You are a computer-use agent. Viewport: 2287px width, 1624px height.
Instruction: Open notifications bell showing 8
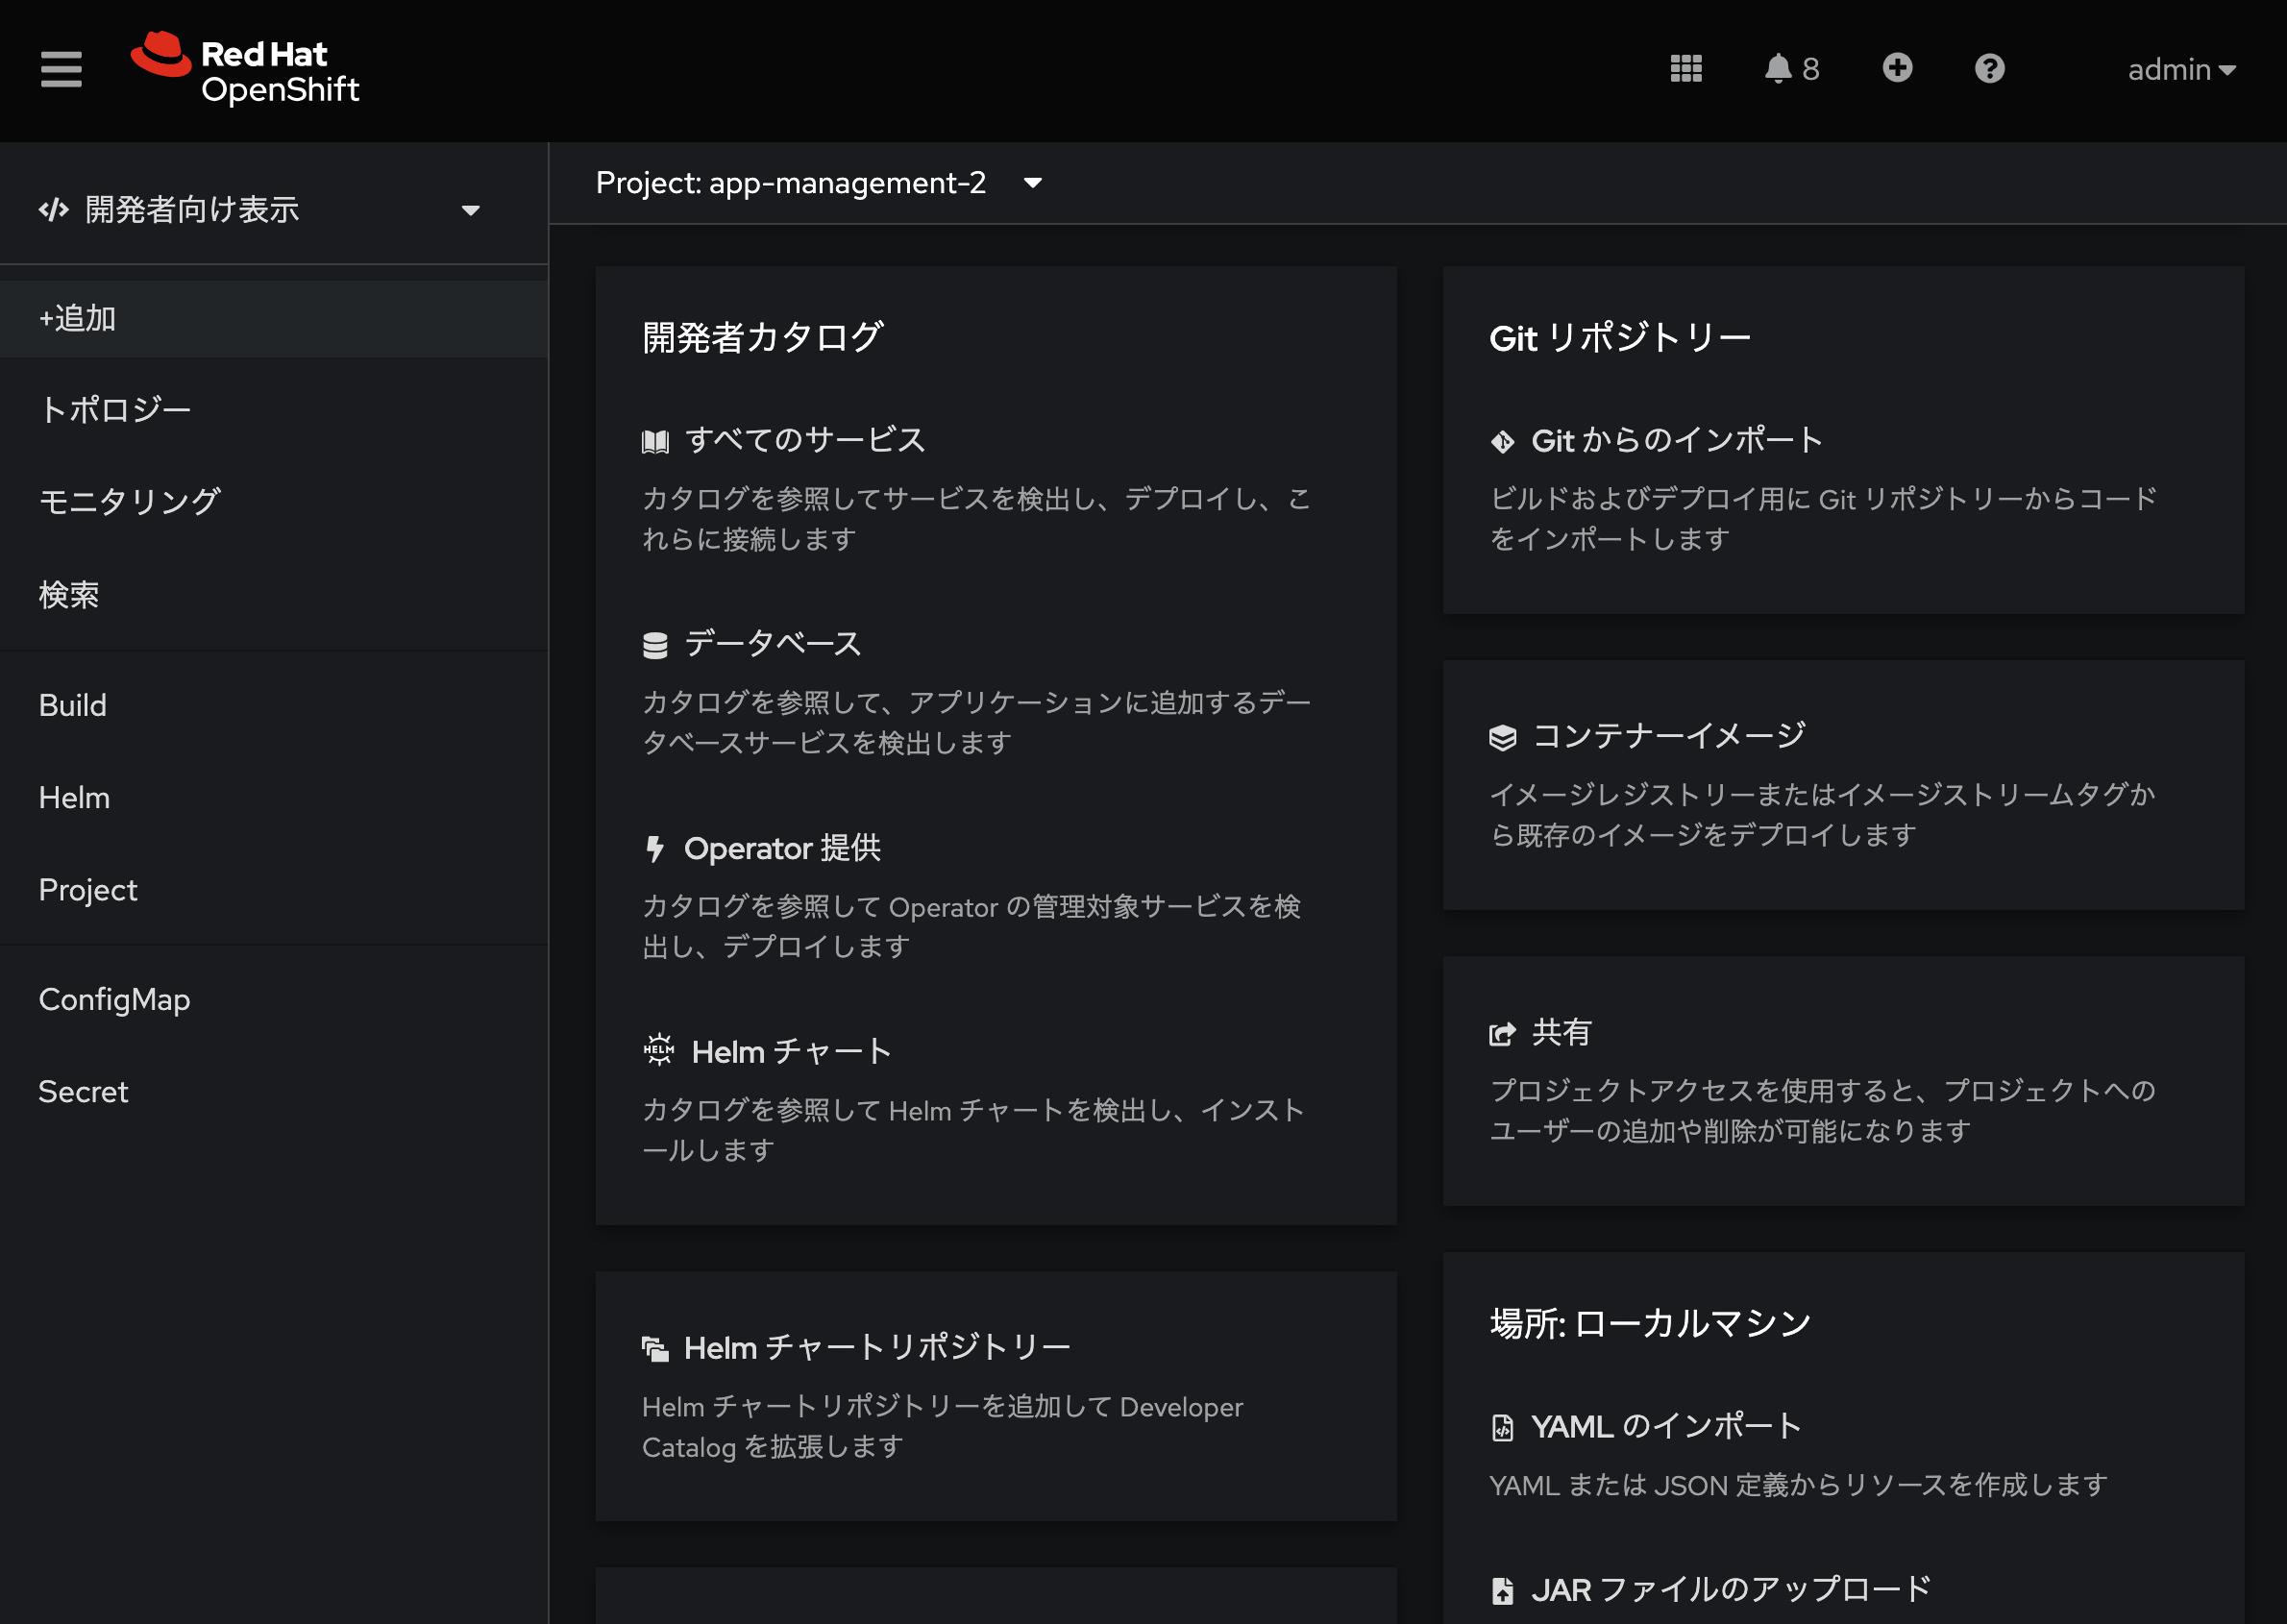coord(1791,69)
